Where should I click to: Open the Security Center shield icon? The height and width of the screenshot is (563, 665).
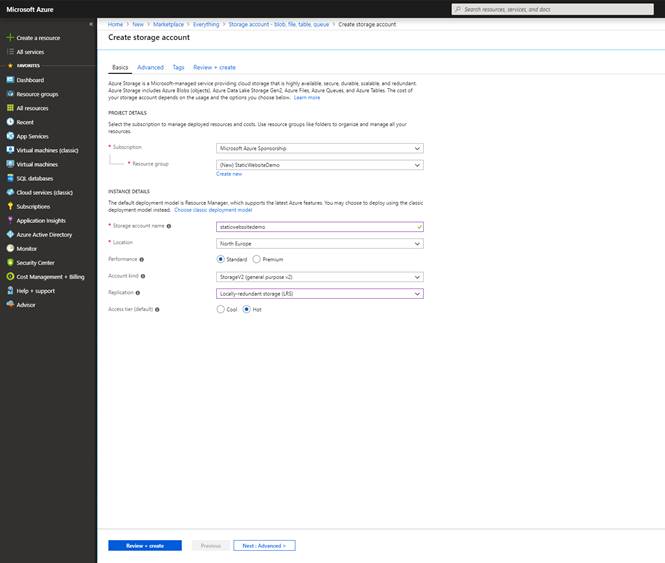10,262
